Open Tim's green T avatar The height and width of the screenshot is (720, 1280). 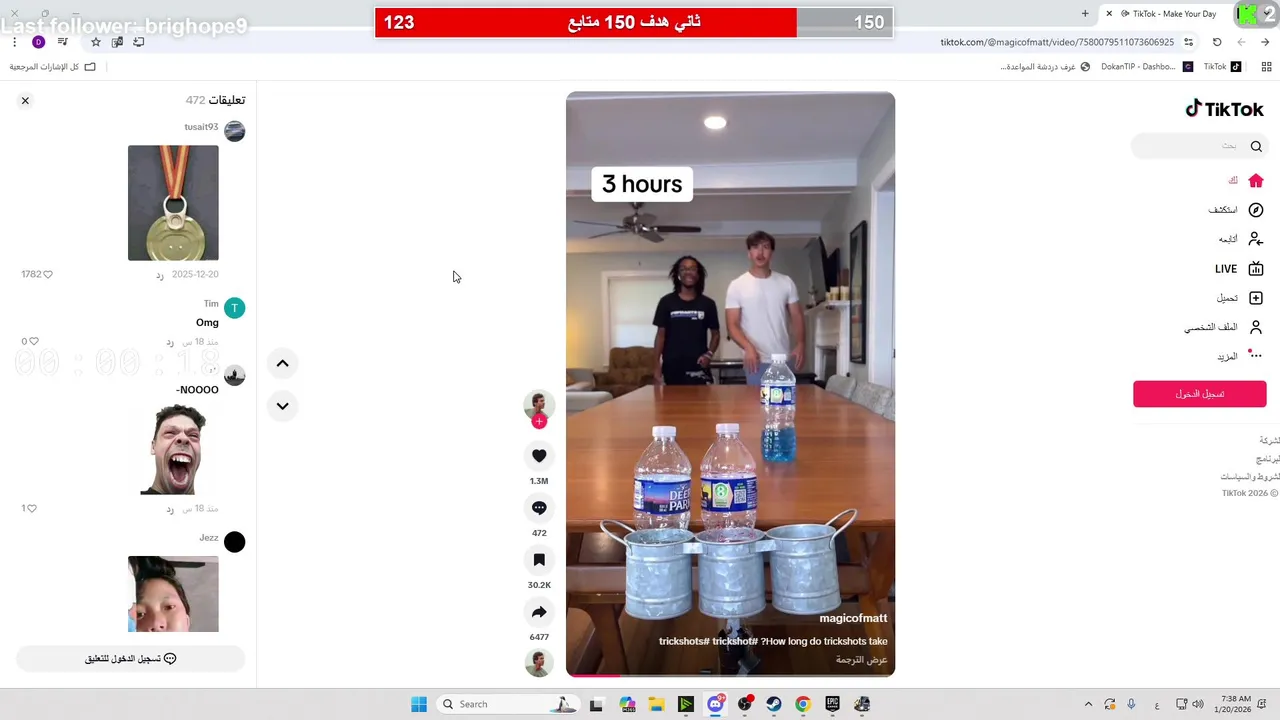(234, 308)
